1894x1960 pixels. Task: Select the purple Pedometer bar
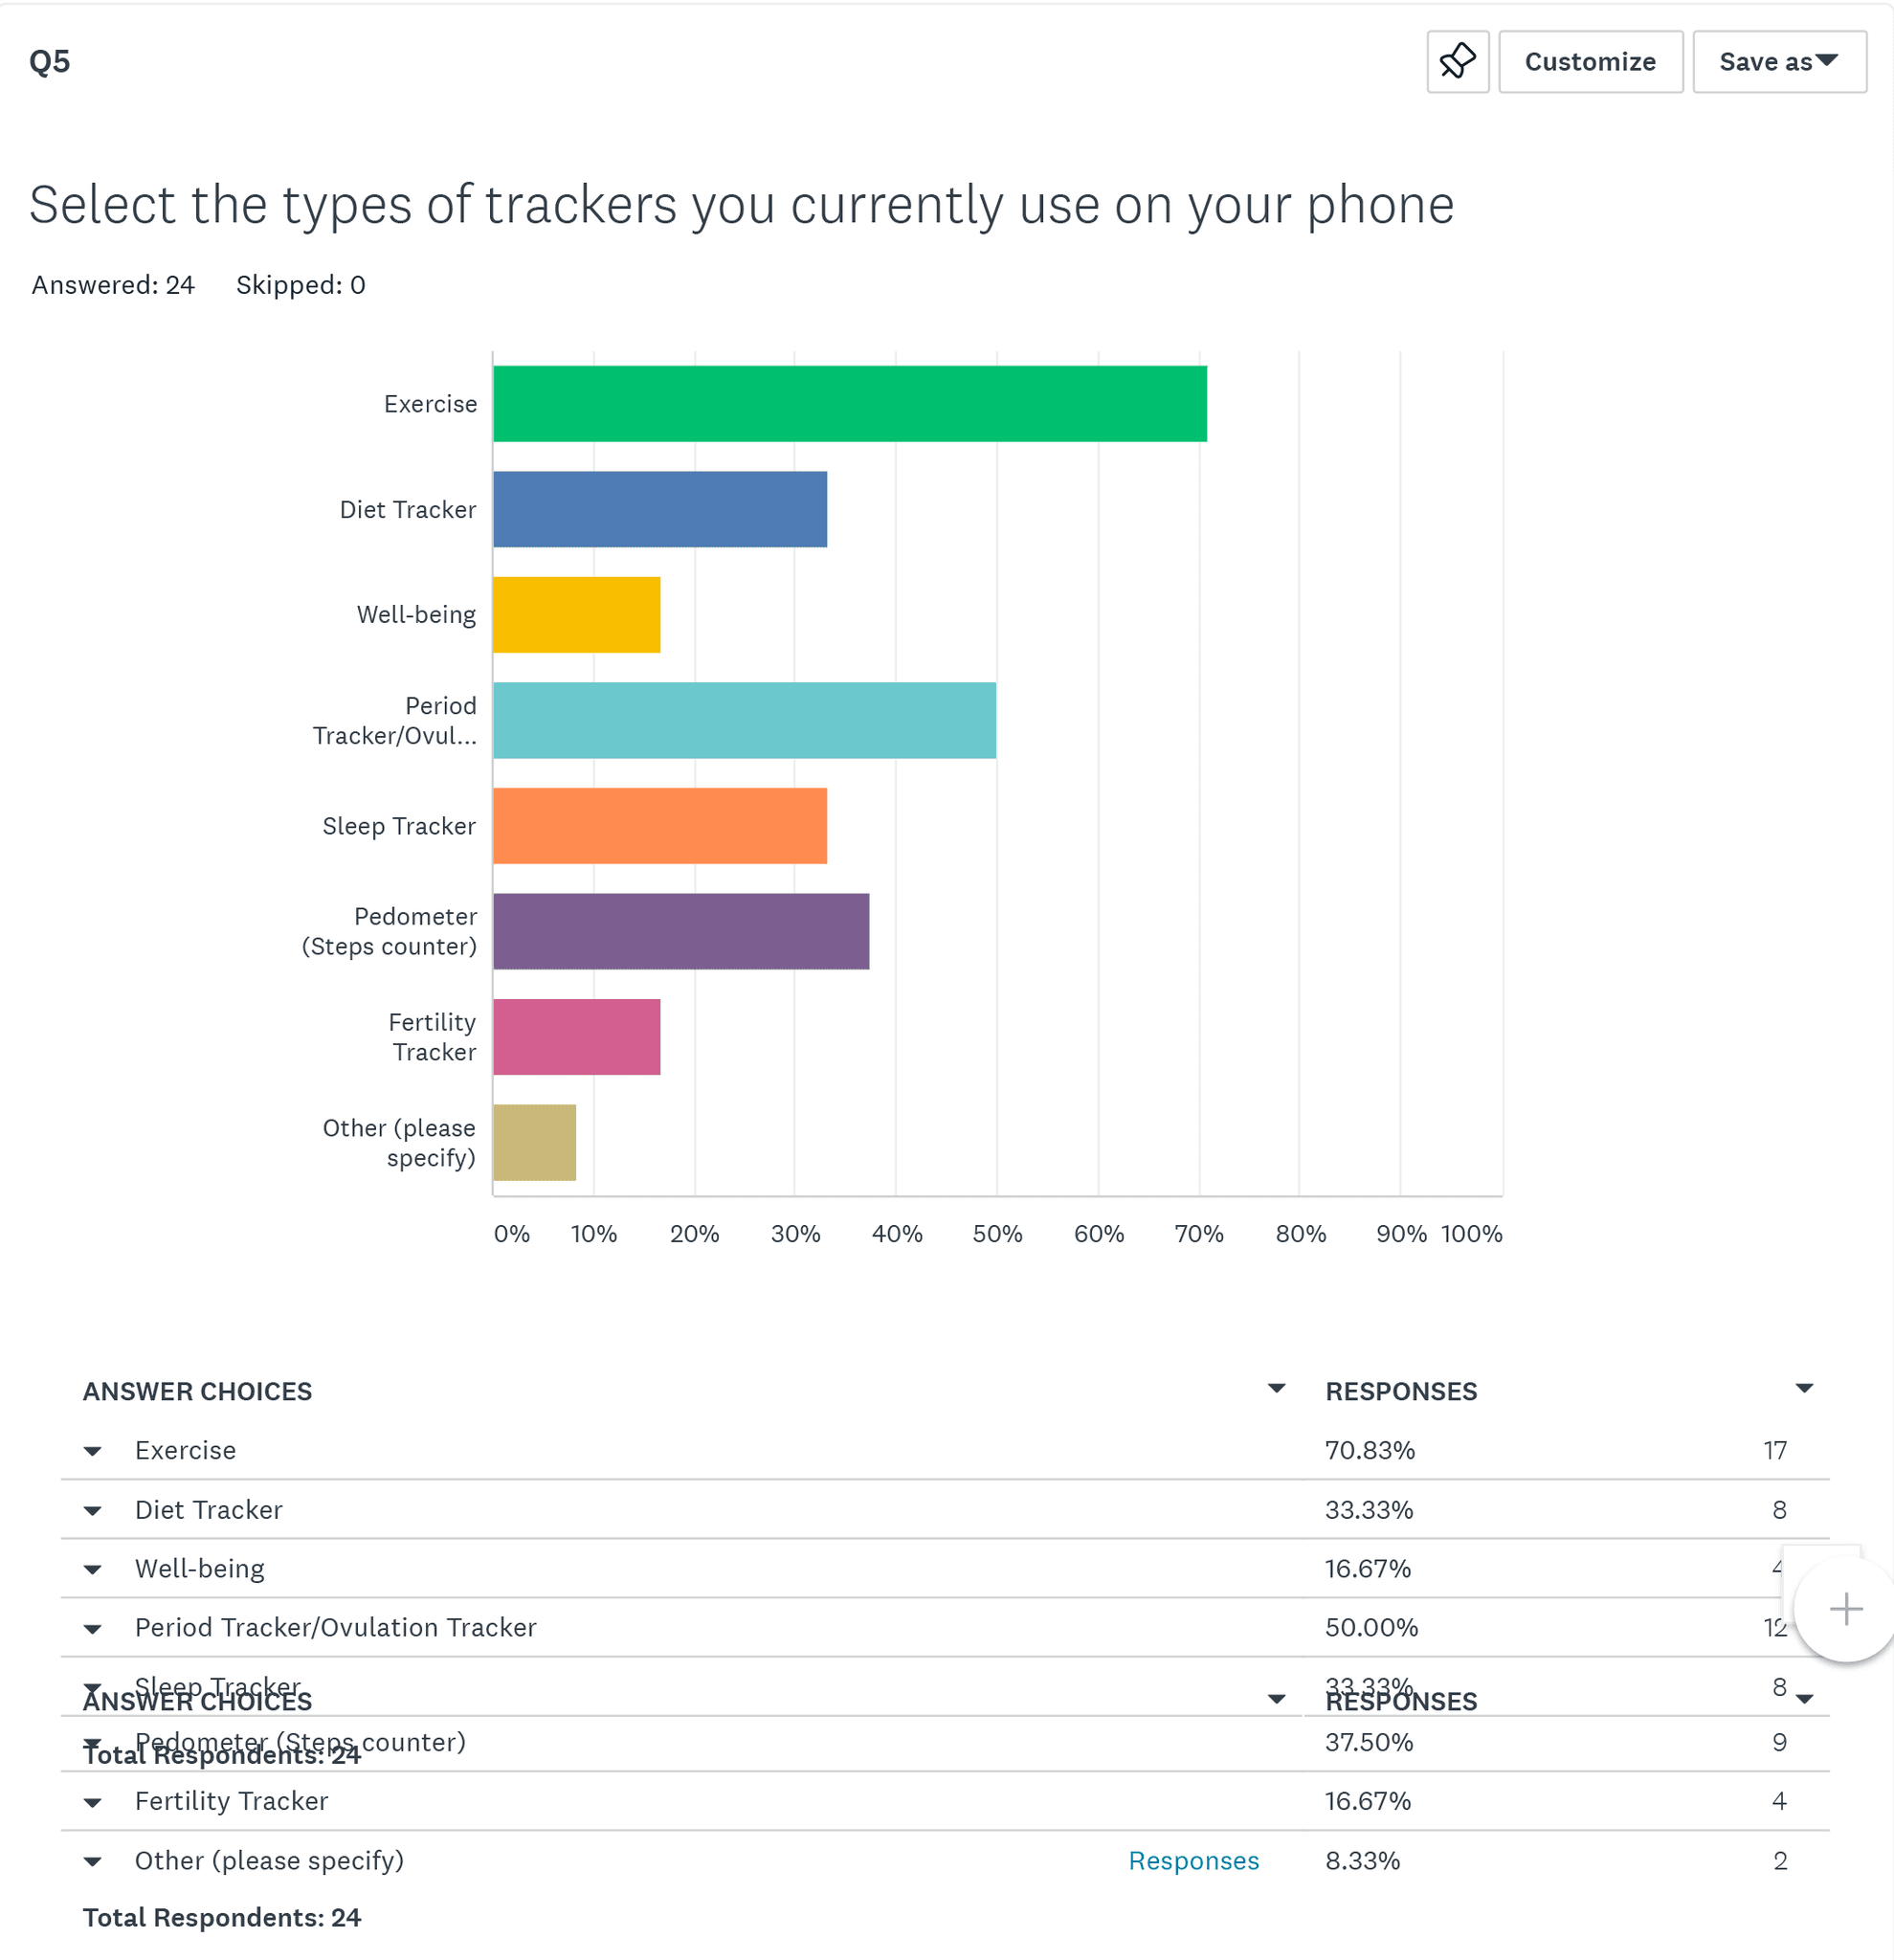pyautogui.click(x=681, y=931)
